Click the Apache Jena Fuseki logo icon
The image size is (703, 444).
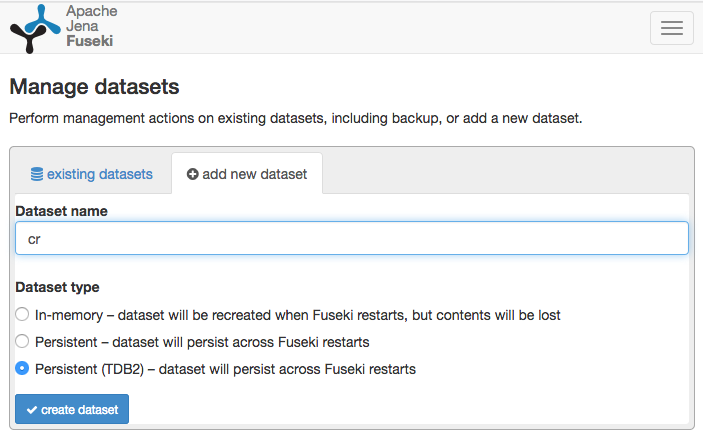tap(34, 28)
